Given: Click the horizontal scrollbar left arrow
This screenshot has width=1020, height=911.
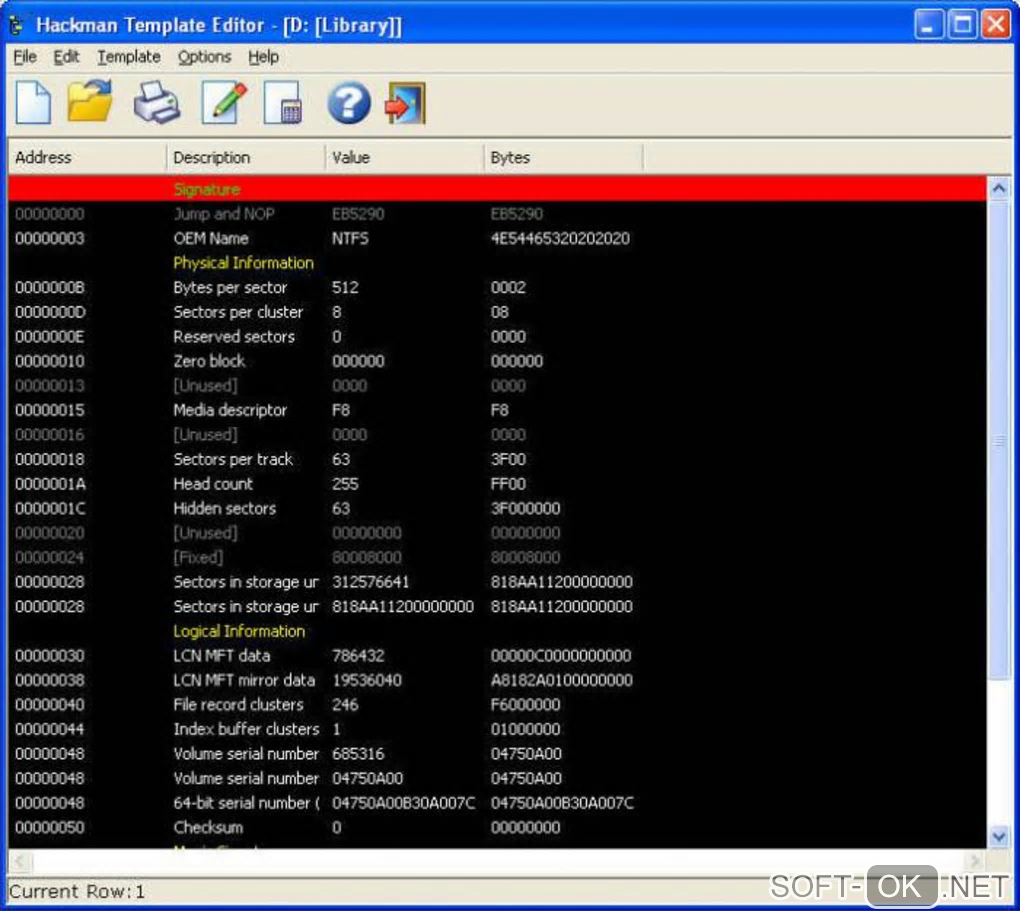Looking at the screenshot, I should click(x=20, y=861).
